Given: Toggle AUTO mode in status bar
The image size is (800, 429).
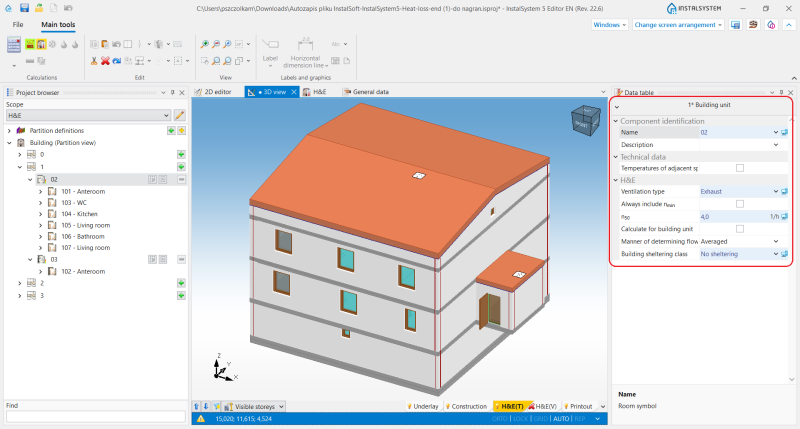Looking at the screenshot, I should tap(561, 419).
